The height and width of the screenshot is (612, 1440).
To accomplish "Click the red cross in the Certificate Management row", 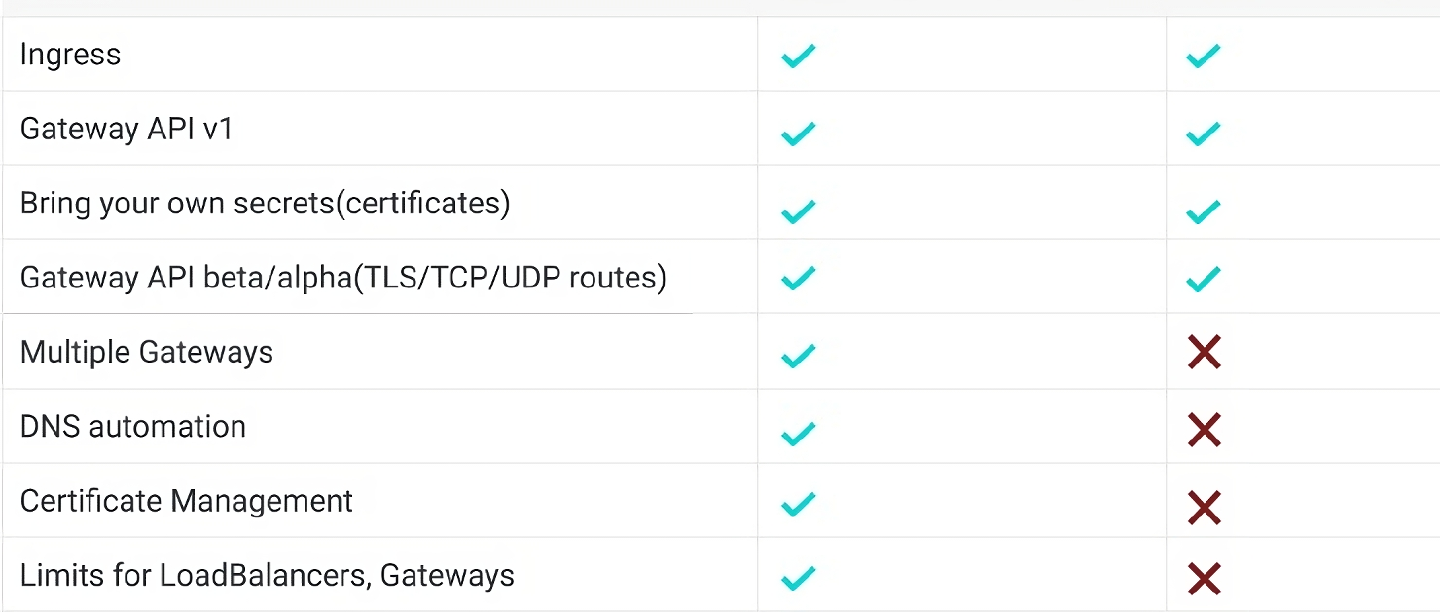I will click(x=1204, y=508).
